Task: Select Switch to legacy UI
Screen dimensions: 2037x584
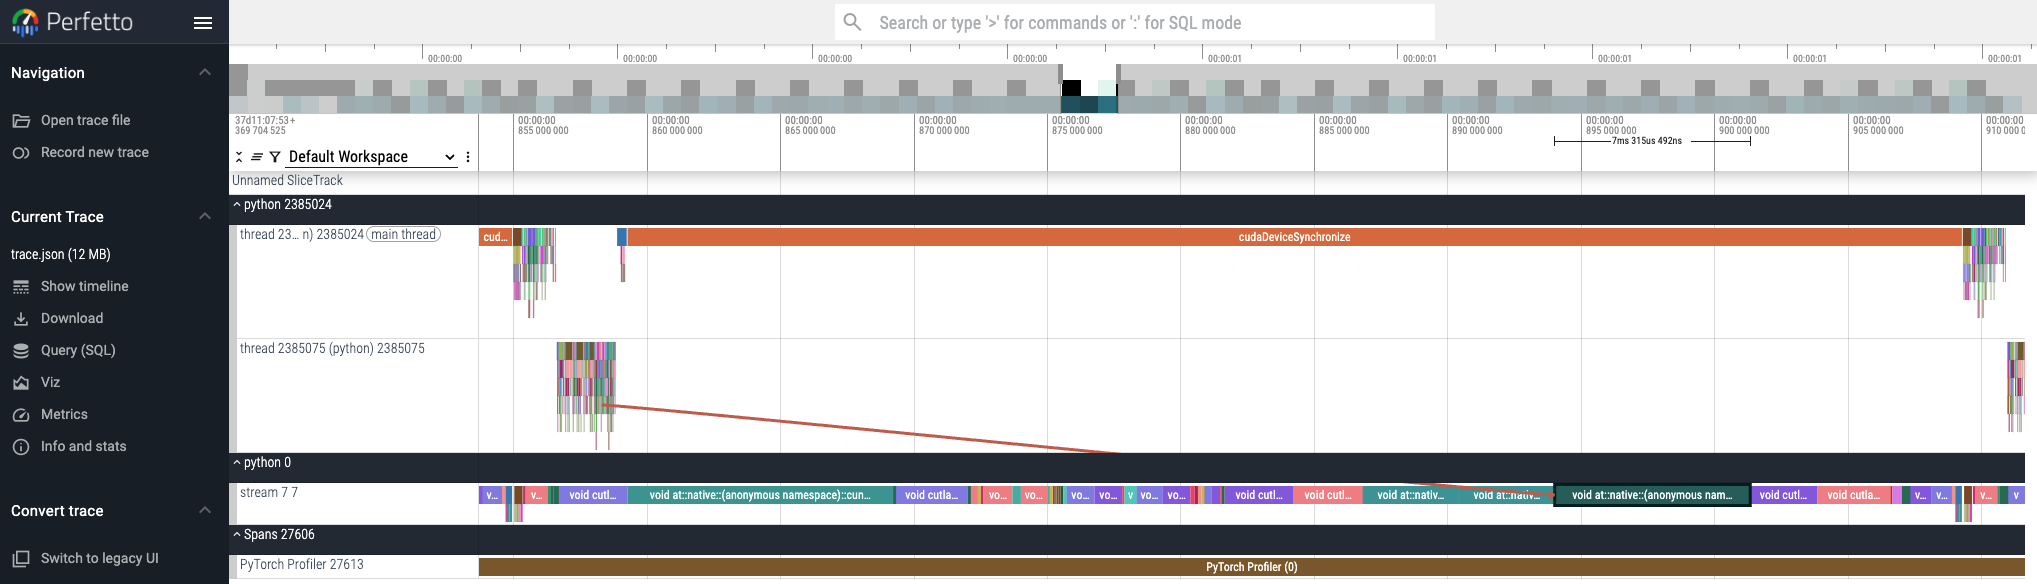Action: 99,559
